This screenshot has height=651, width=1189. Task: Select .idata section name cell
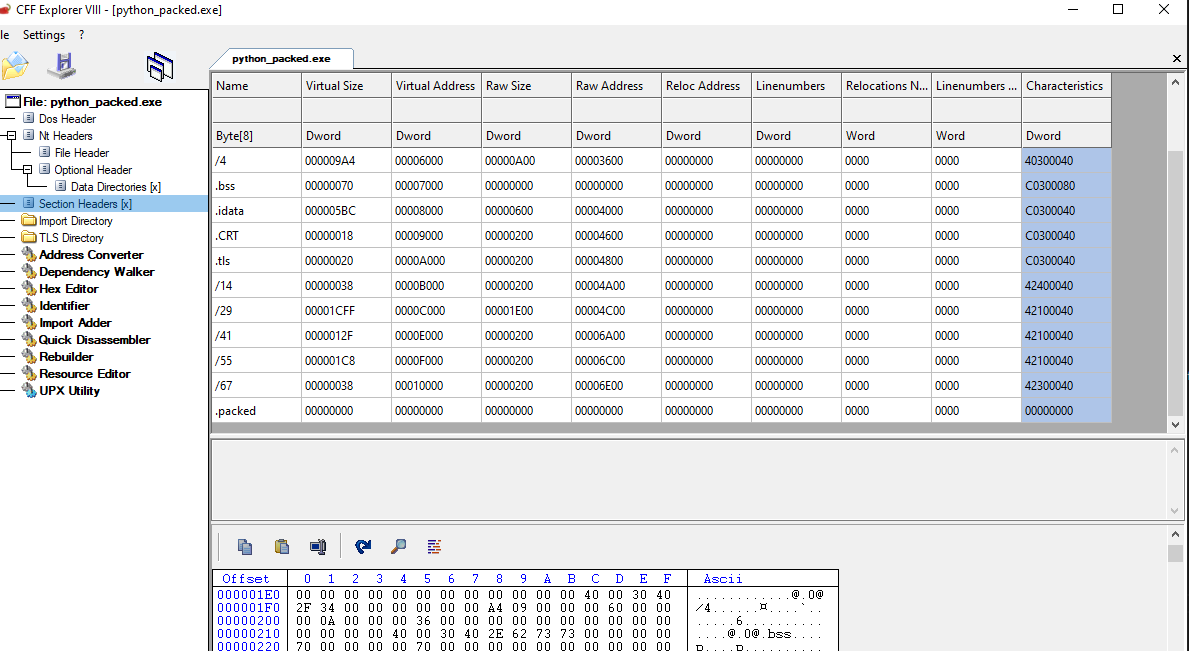point(257,211)
